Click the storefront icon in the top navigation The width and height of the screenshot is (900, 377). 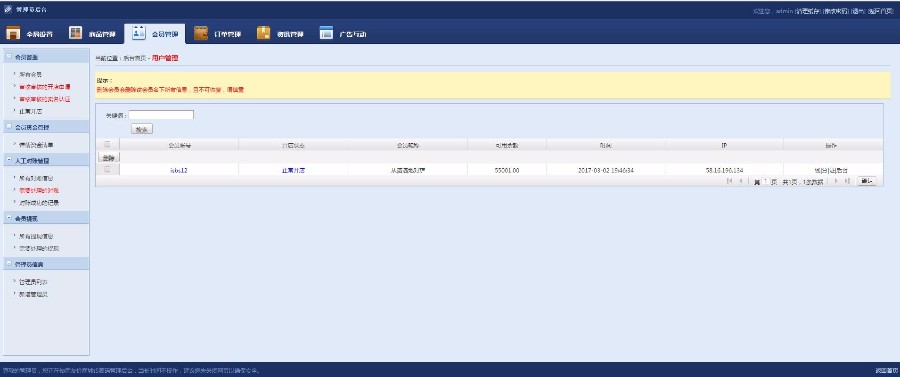(13, 33)
